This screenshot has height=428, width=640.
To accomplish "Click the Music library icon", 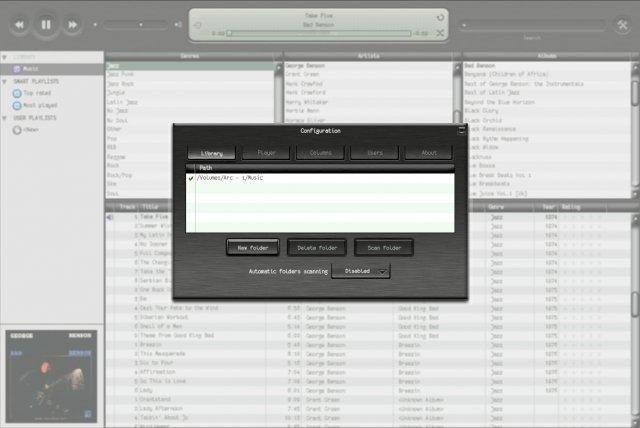I will click(x=17, y=69).
